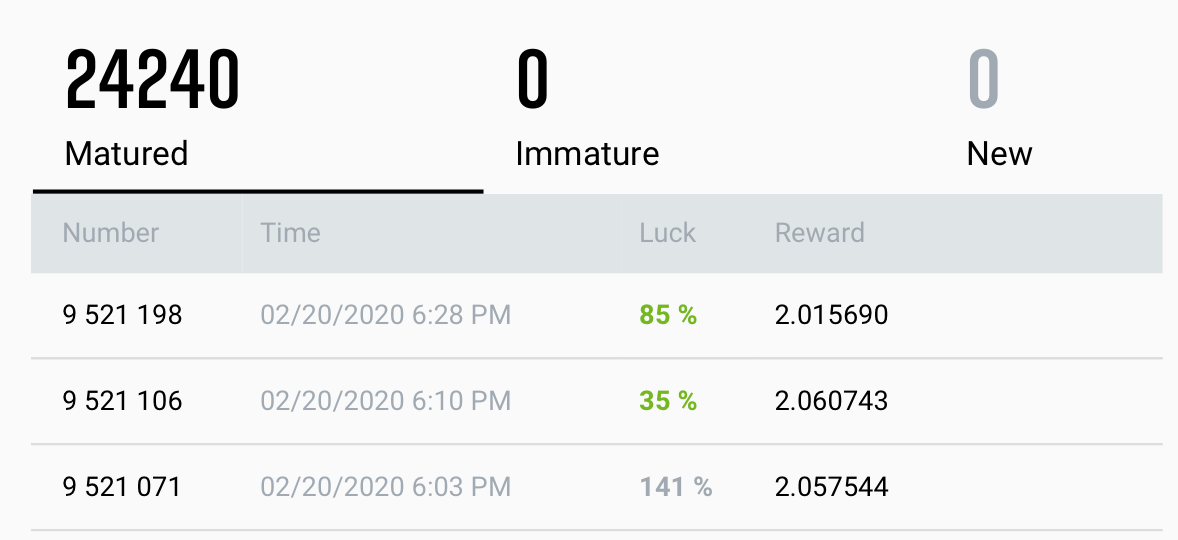The height and width of the screenshot is (540, 1178).
Task: Open block number 9 521 071
Action: pos(122,488)
